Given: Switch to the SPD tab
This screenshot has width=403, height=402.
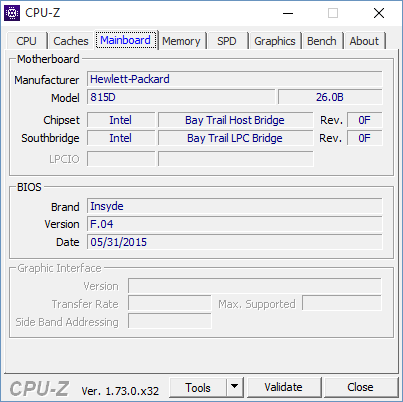Looking at the screenshot, I should (227, 41).
